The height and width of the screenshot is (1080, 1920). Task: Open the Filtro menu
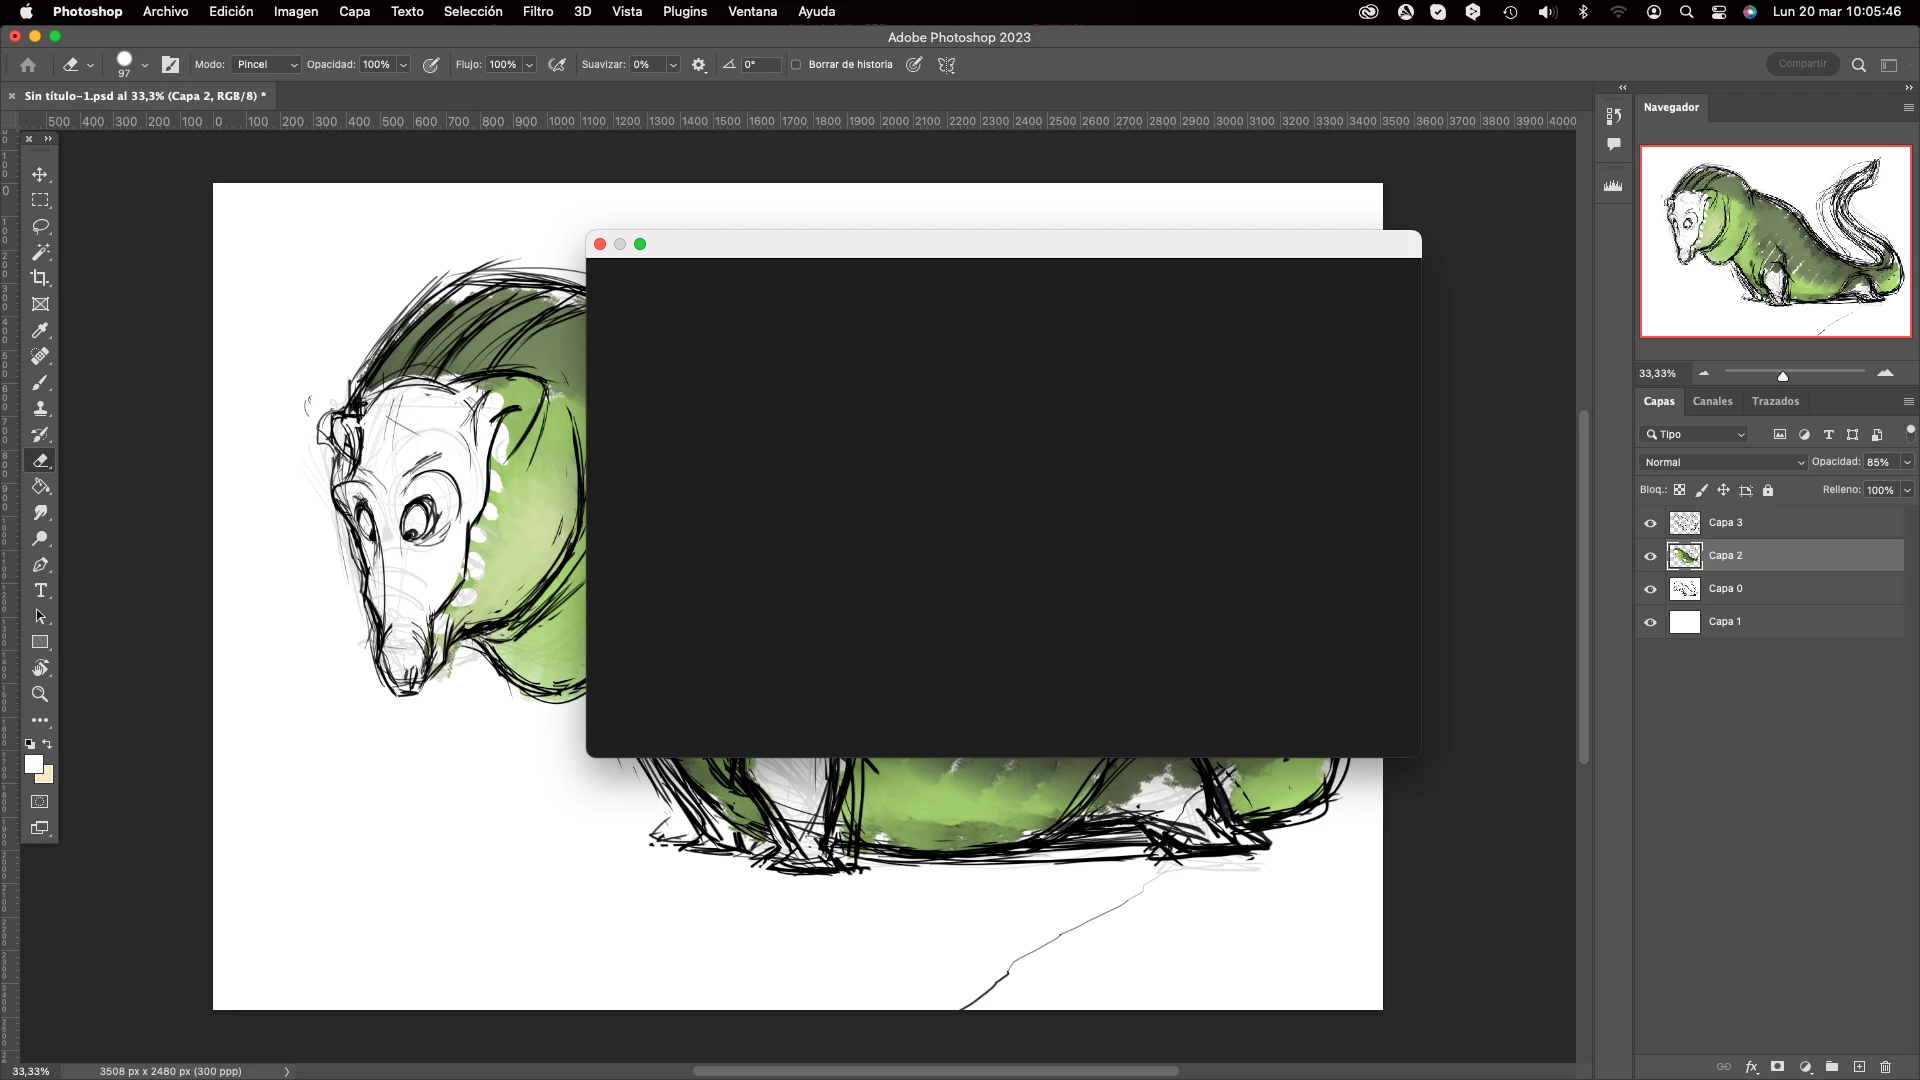coord(537,12)
